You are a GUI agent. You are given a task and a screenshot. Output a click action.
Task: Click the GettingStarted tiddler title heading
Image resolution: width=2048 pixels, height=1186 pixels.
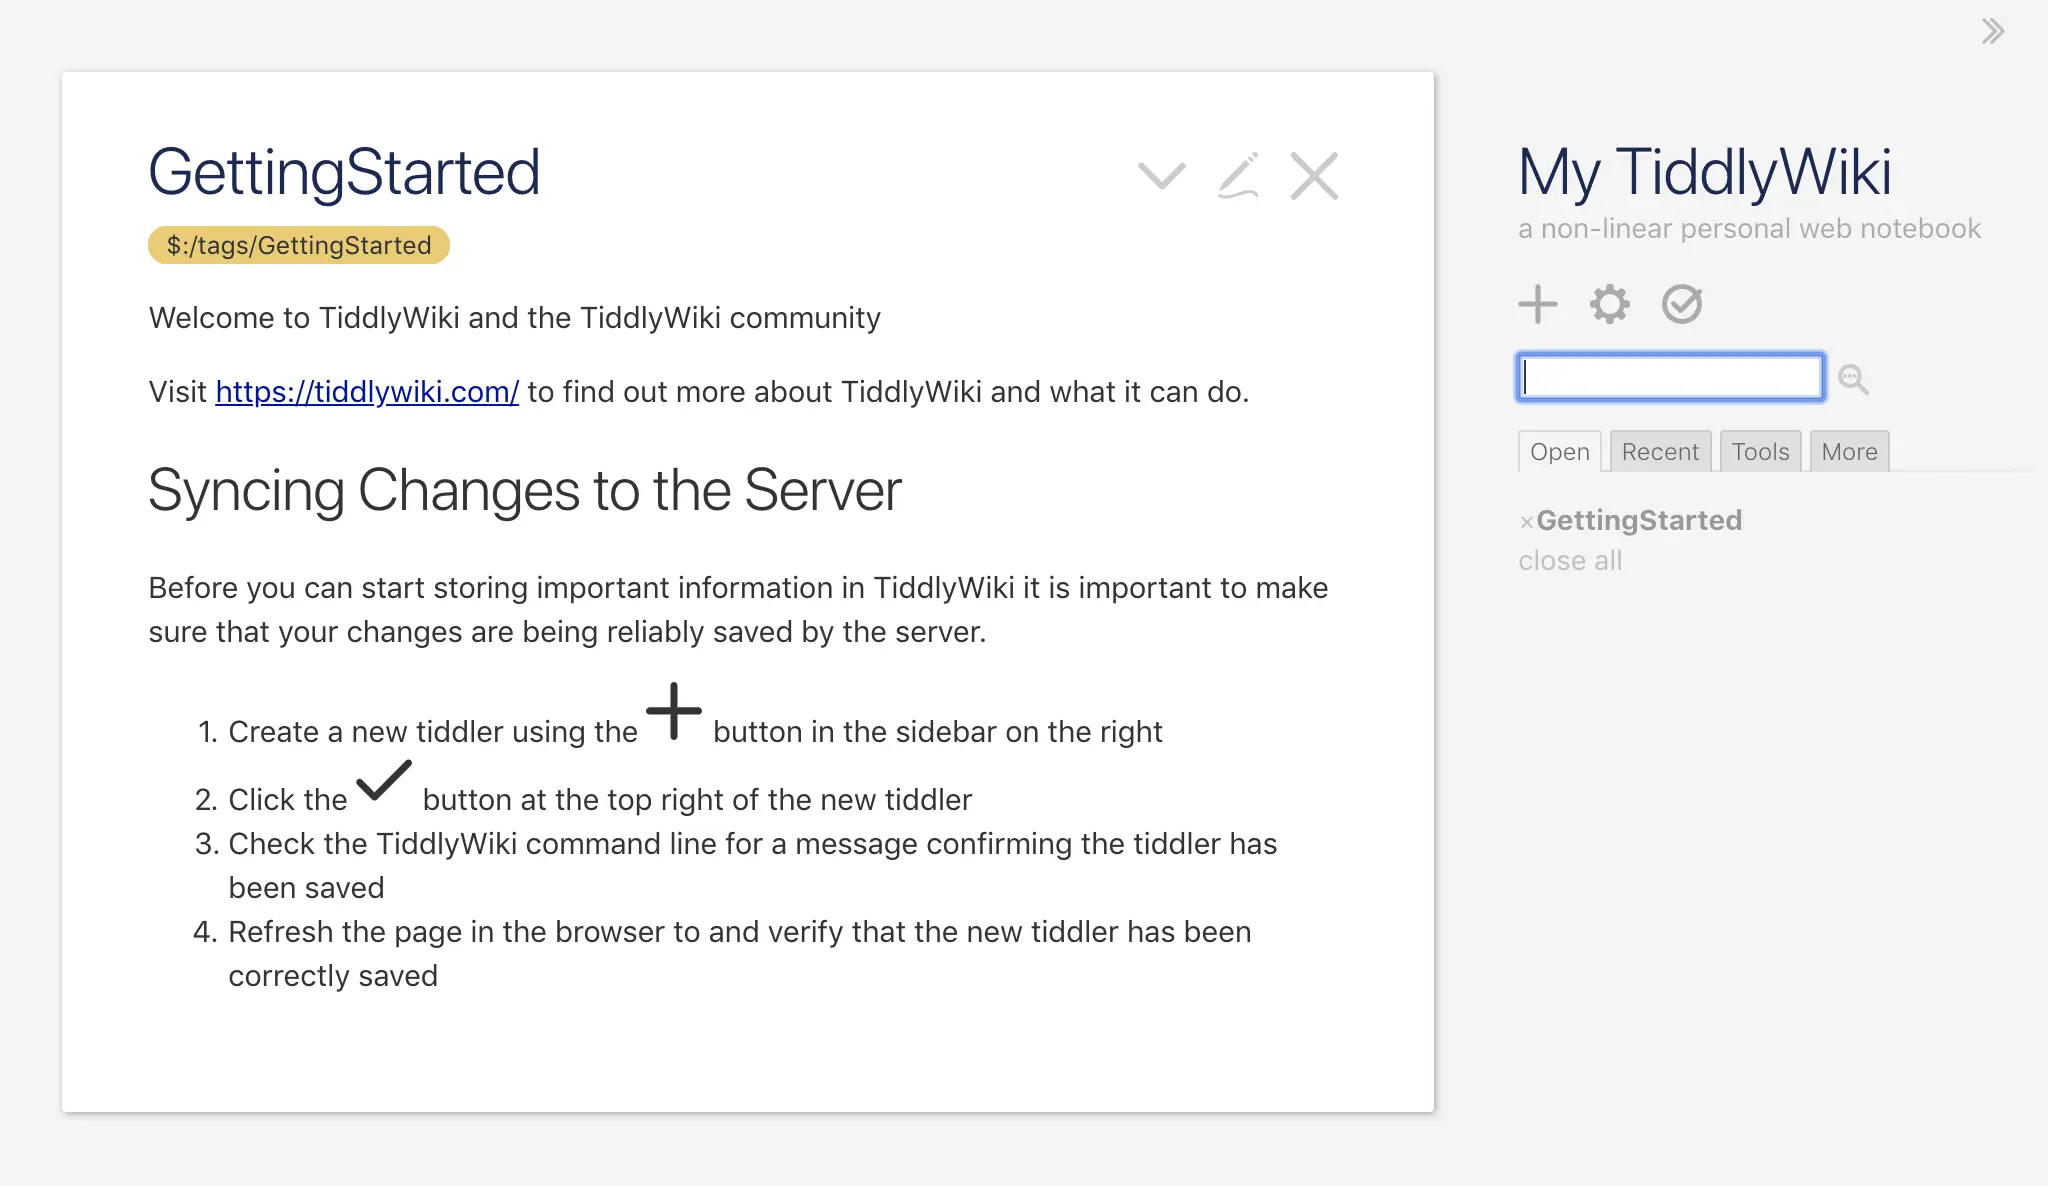(x=344, y=172)
